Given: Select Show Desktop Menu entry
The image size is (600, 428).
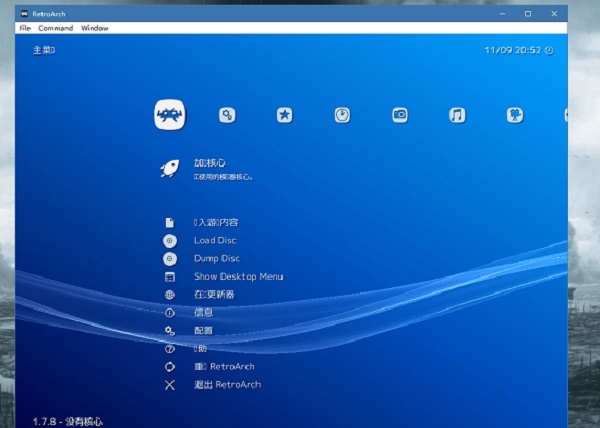Looking at the screenshot, I should (x=238, y=277).
